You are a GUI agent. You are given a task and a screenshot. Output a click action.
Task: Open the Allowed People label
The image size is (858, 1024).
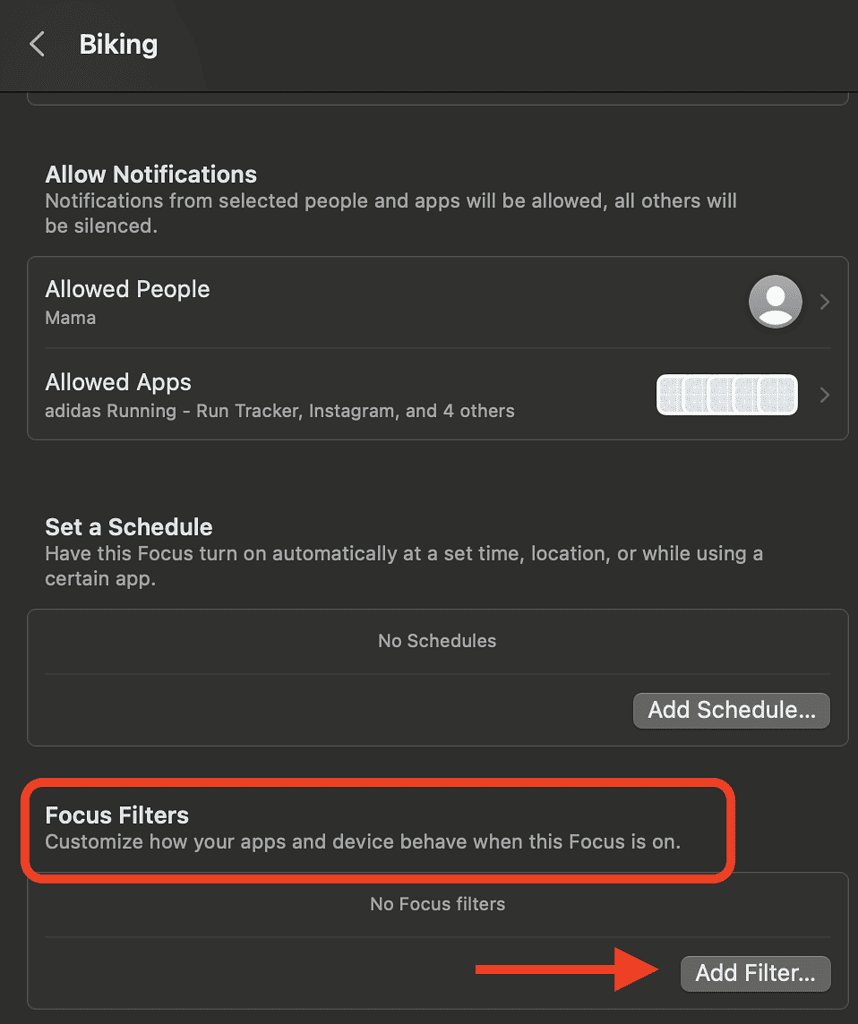tap(127, 289)
